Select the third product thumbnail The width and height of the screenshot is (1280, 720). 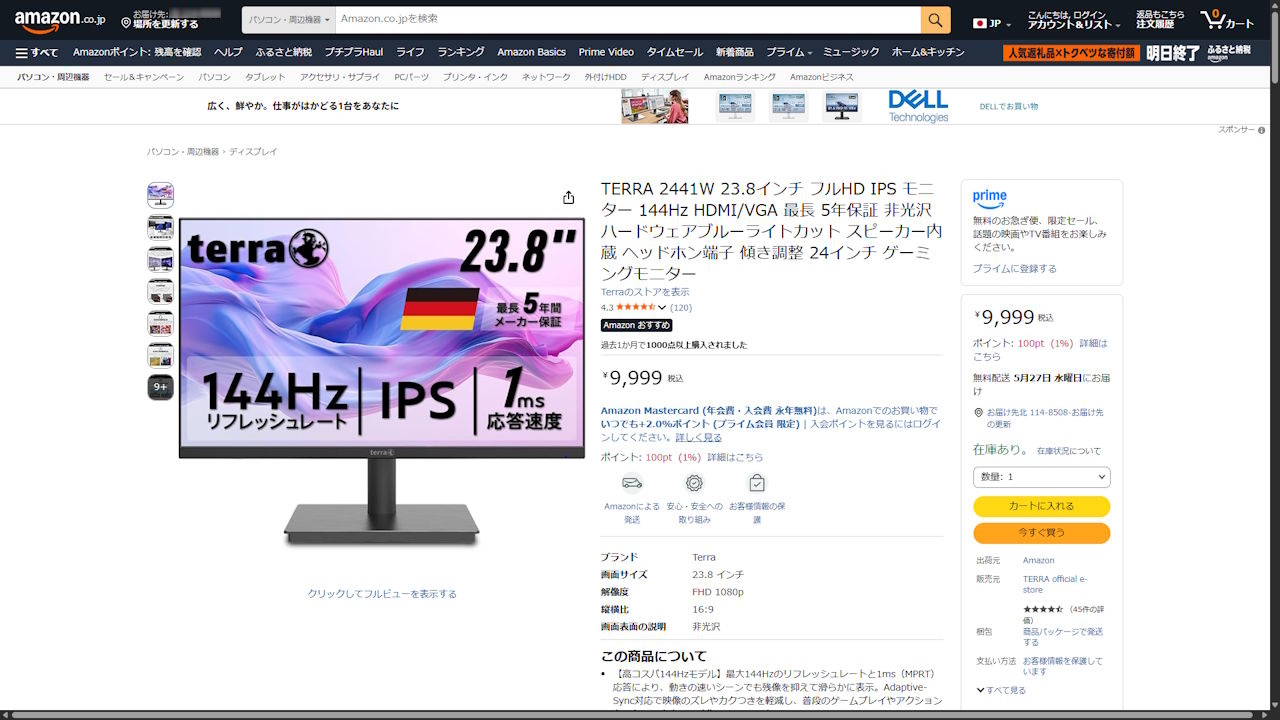pyautogui.click(x=160, y=259)
